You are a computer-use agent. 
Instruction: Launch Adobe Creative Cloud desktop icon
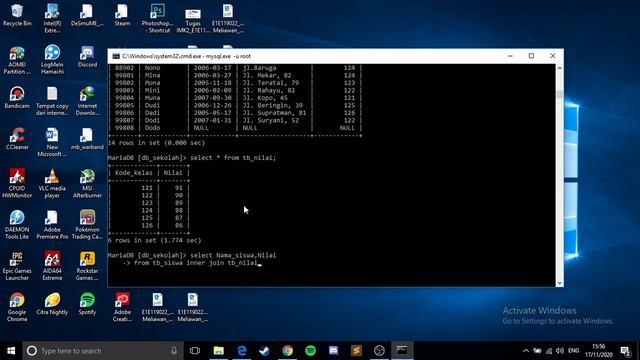pyautogui.click(x=122, y=307)
